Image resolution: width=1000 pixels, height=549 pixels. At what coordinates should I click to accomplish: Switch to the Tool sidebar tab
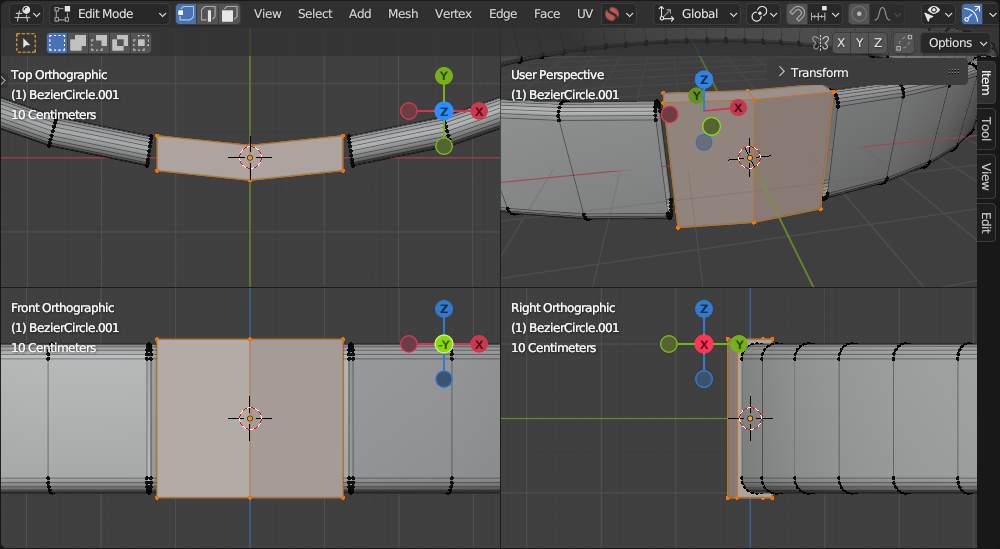985,128
